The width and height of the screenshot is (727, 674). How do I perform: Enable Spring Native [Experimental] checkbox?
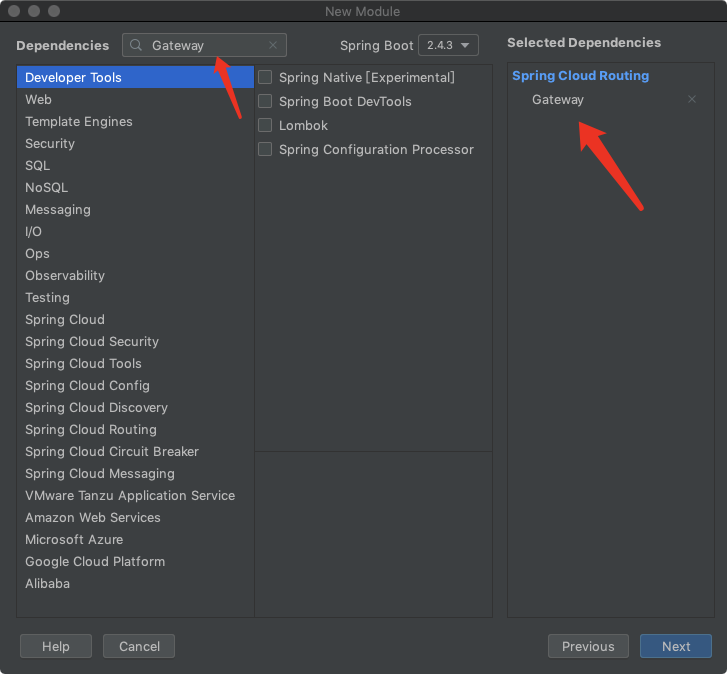[265, 77]
